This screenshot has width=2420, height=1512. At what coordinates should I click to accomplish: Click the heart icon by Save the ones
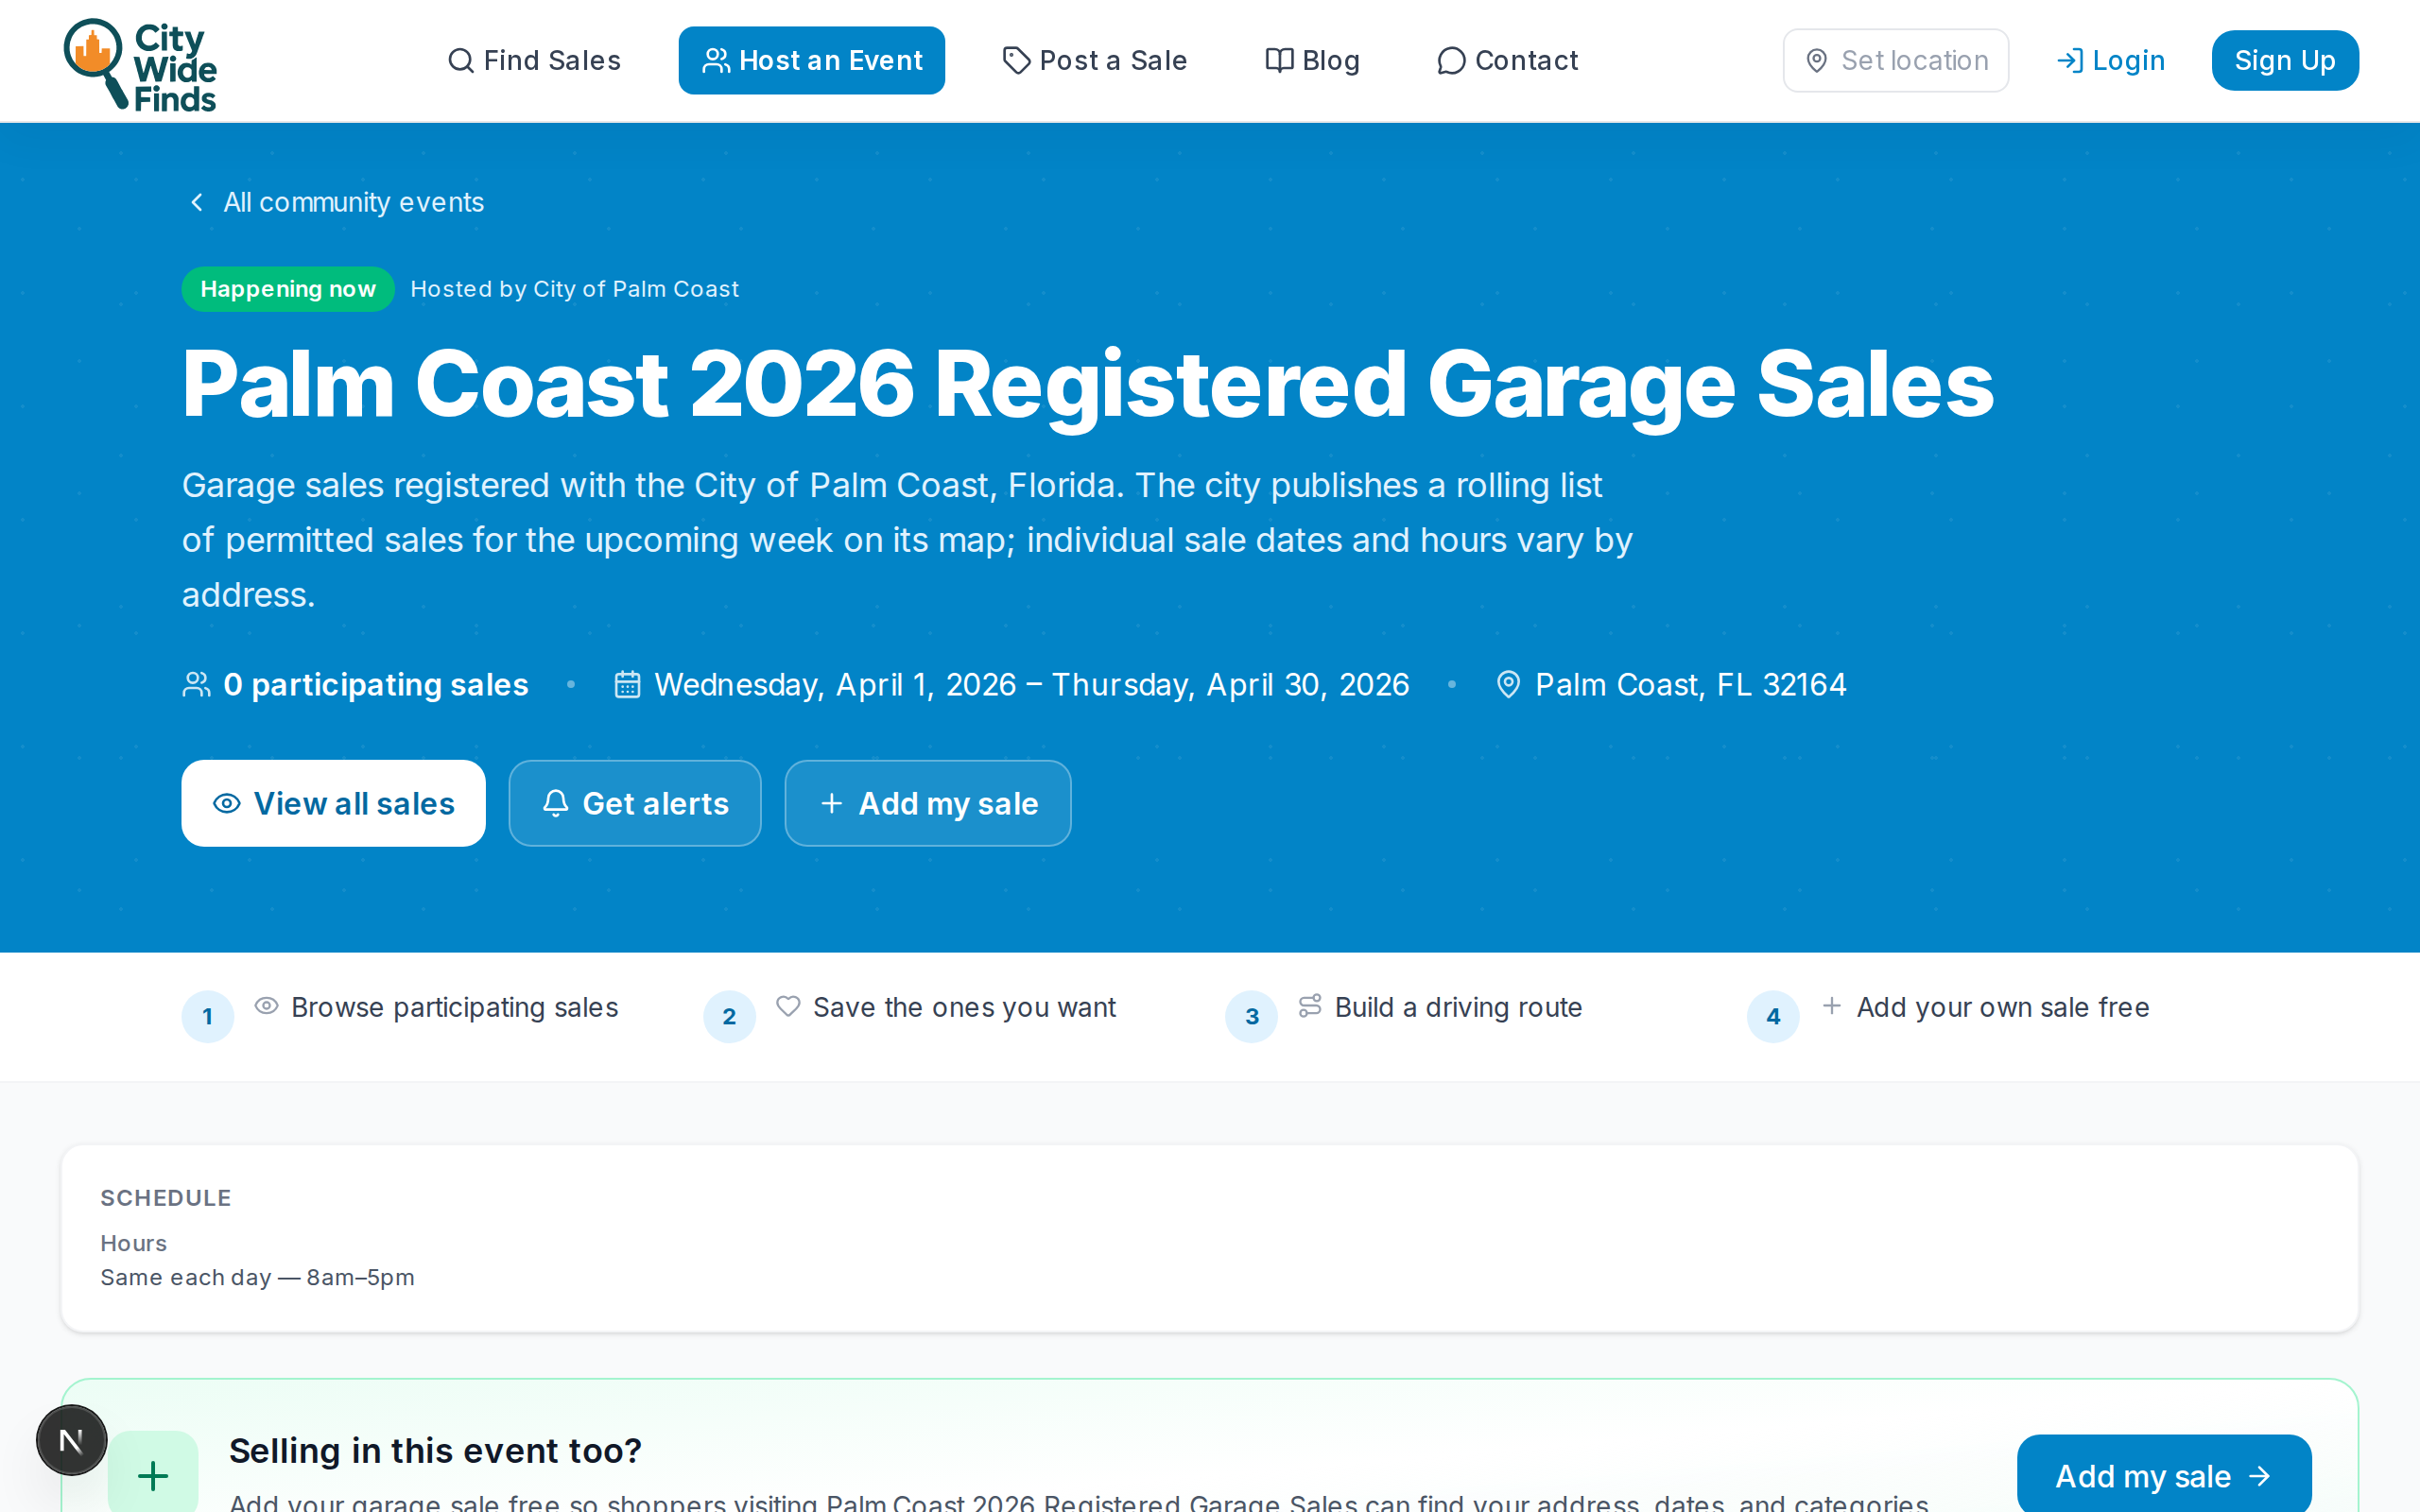coord(788,1006)
